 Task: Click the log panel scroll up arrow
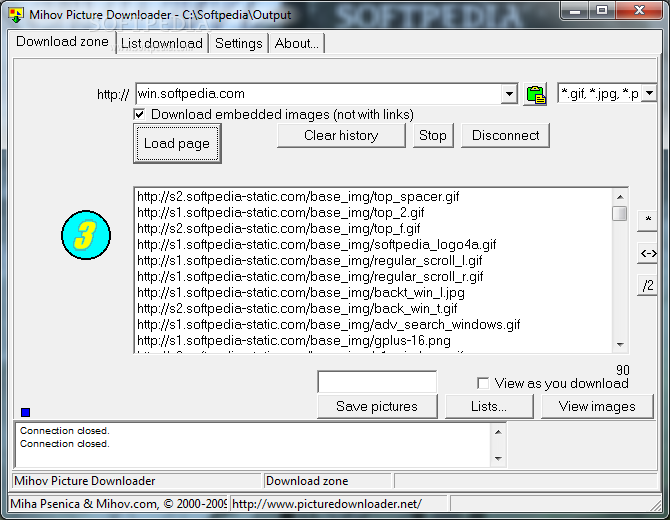click(x=498, y=432)
